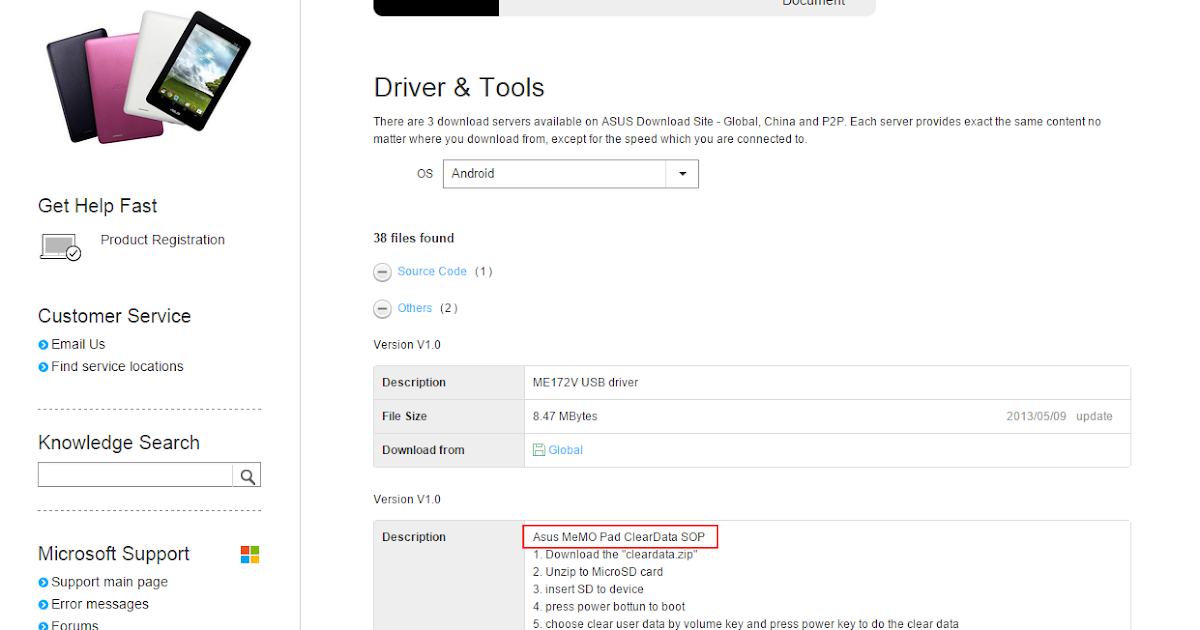Open Error messages link
The height and width of the screenshot is (630, 1200).
100,604
